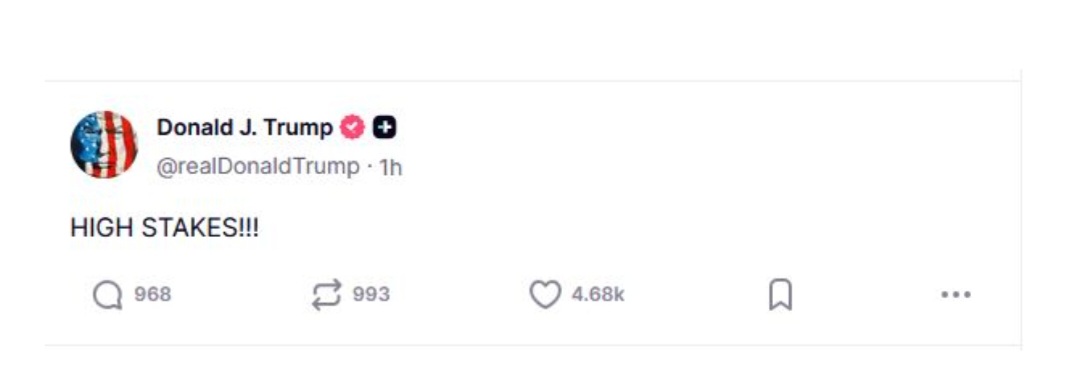
Task: Click the 4.68k likes count
Action: tap(598, 295)
